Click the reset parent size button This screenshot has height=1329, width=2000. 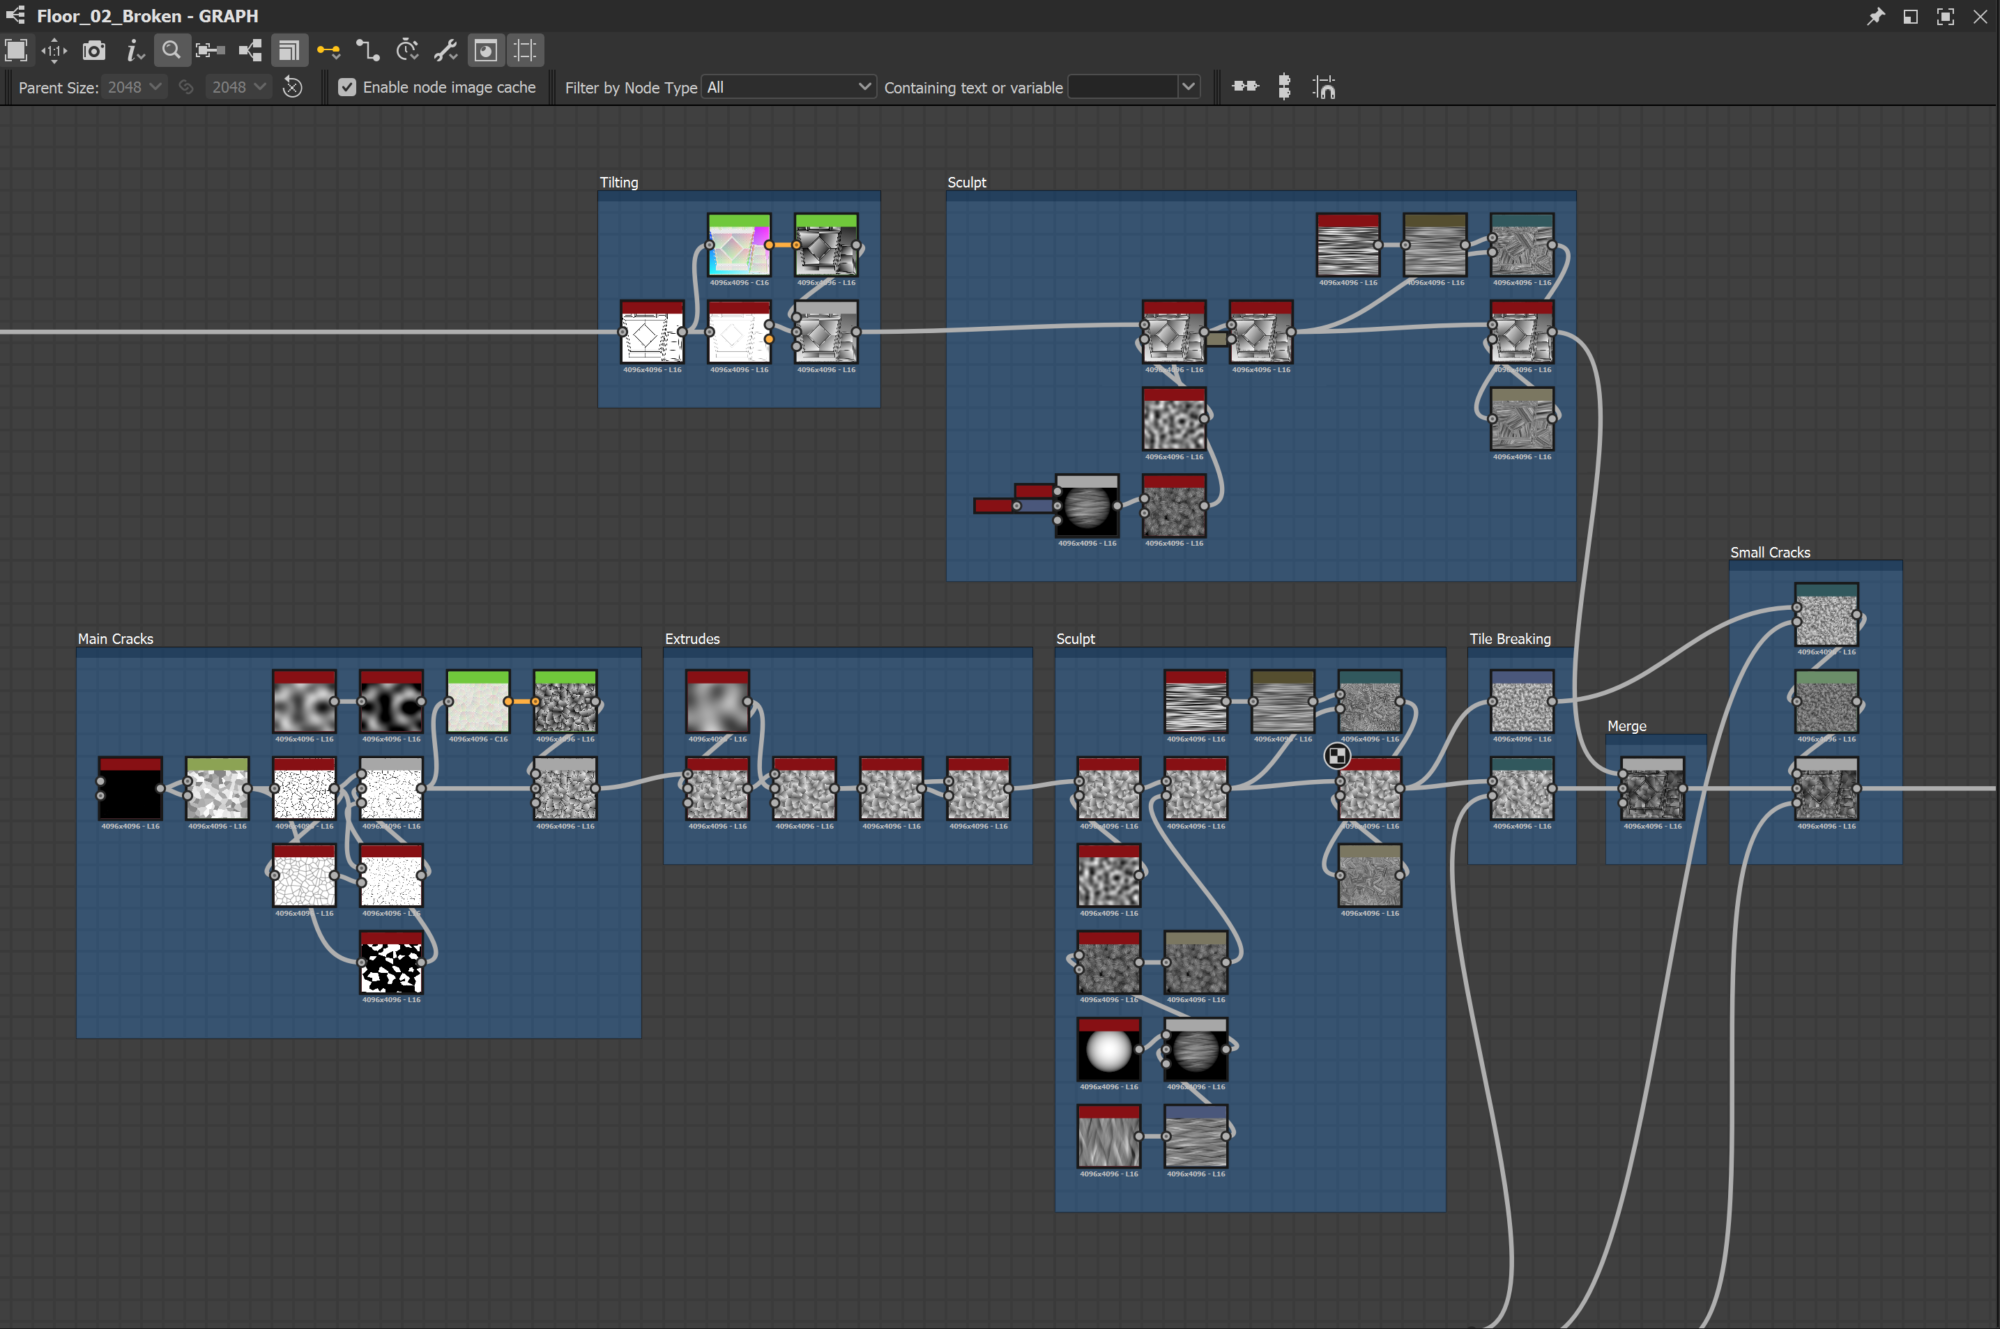(292, 87)
